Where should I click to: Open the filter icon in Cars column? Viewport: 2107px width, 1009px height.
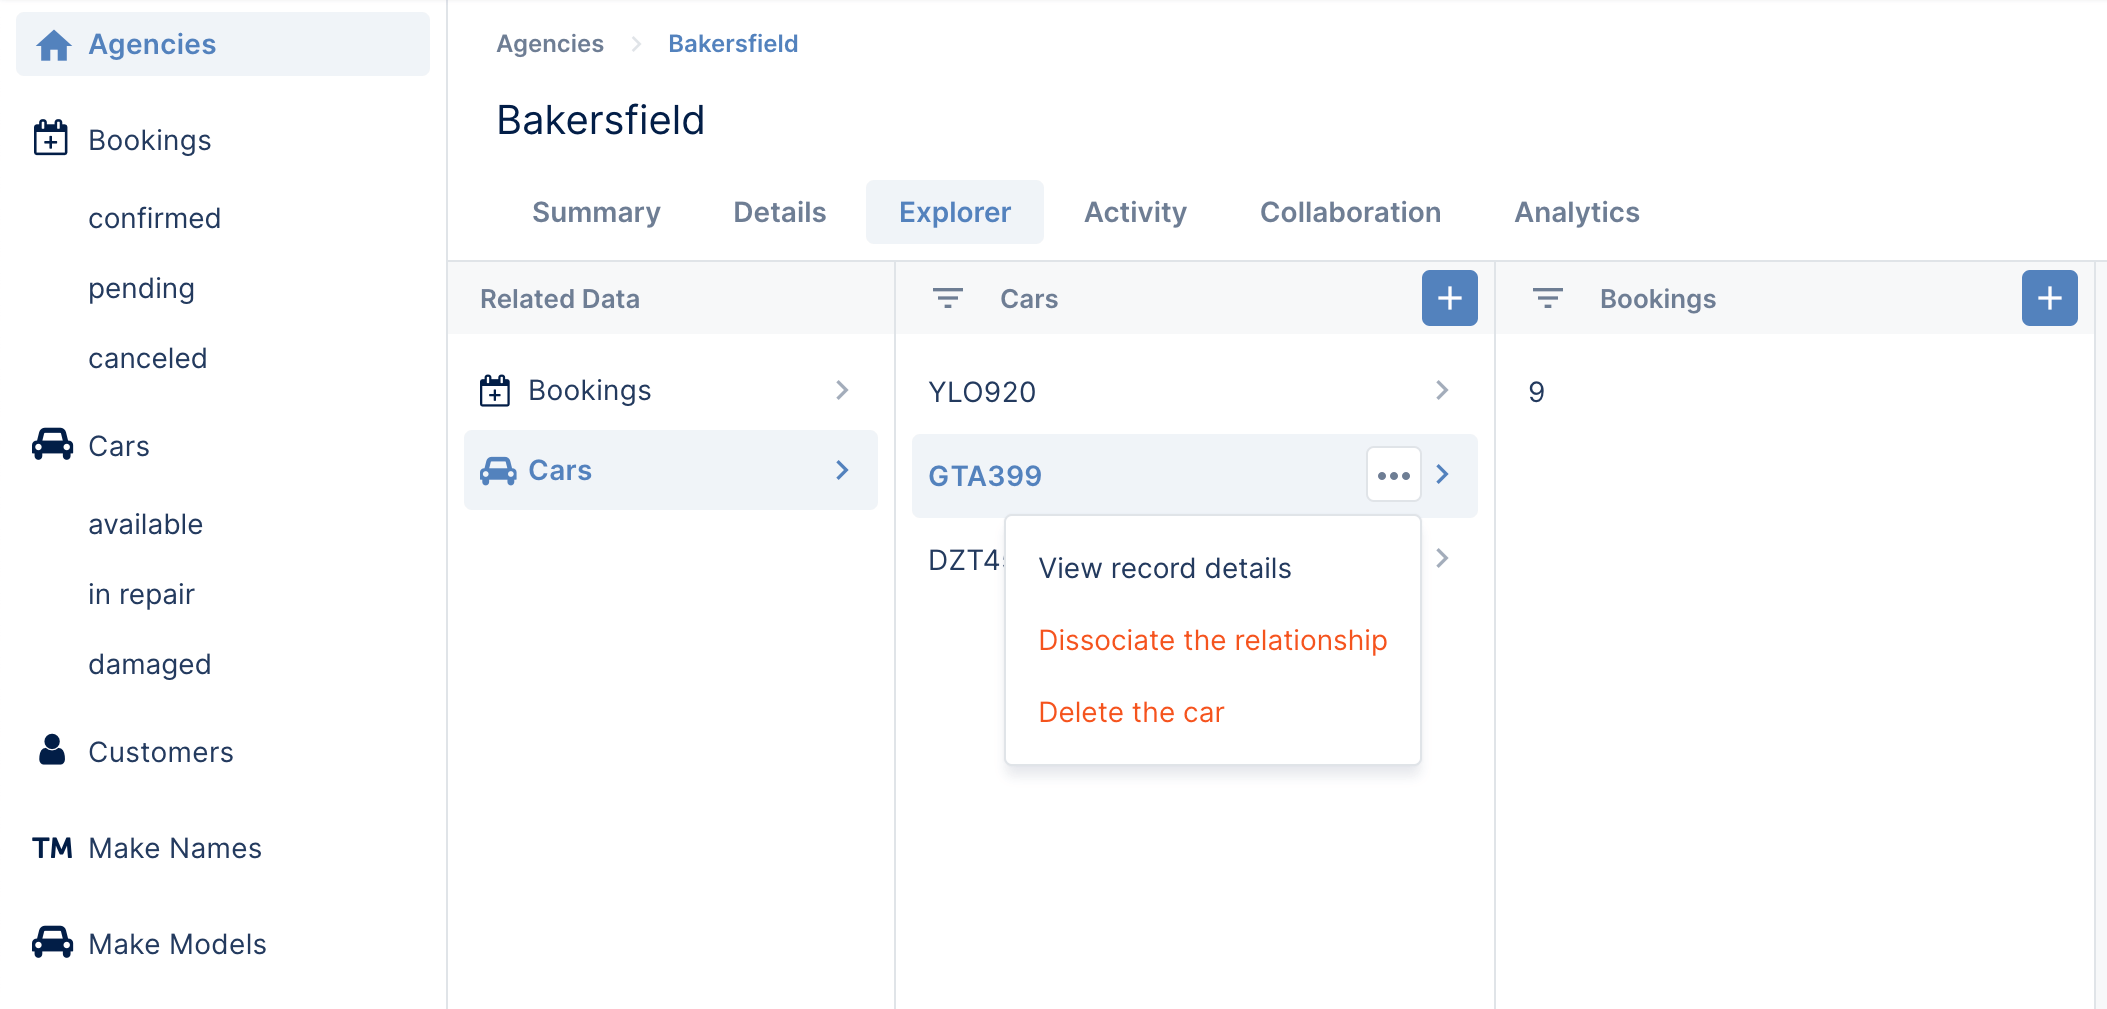point(947,298)
